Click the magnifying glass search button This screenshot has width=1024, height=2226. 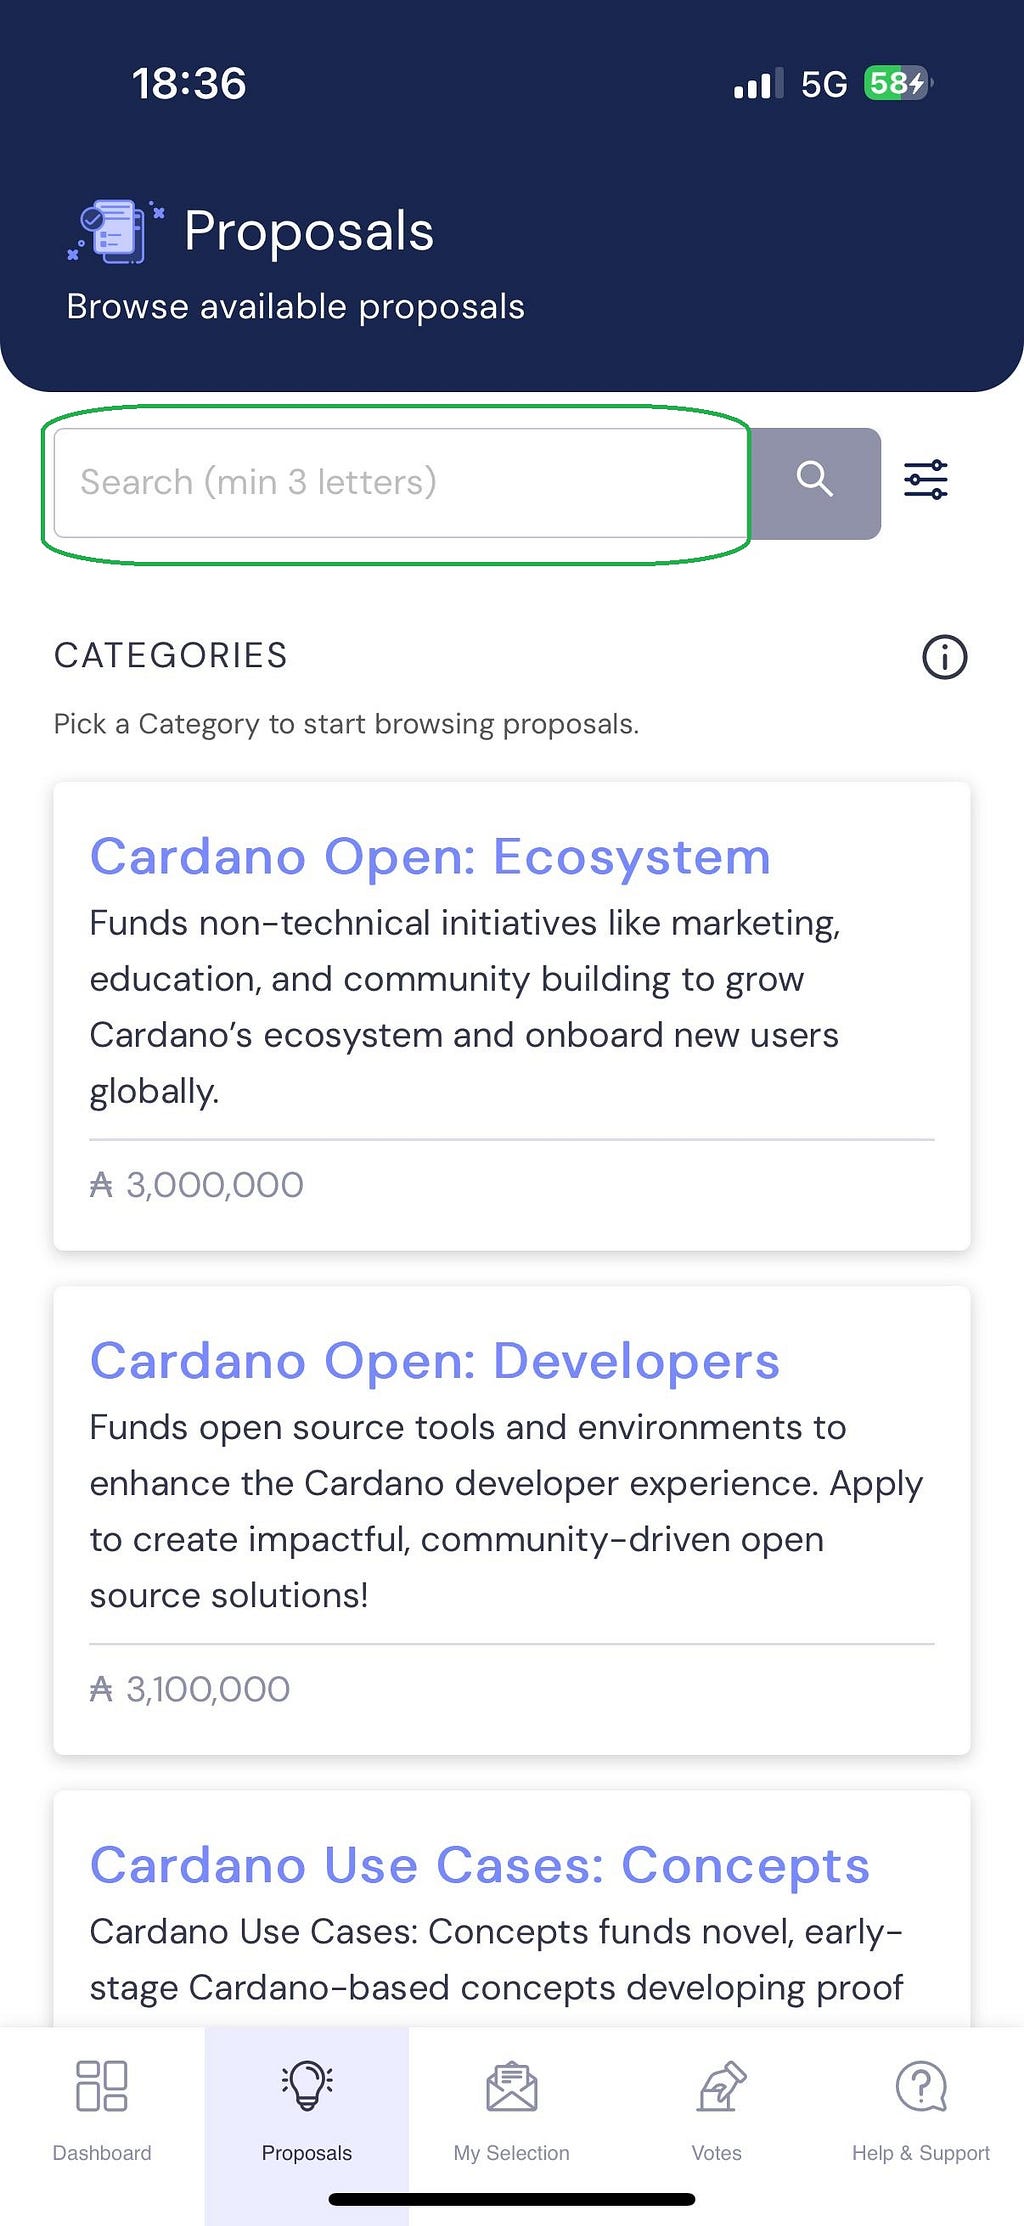pos(815,483)
